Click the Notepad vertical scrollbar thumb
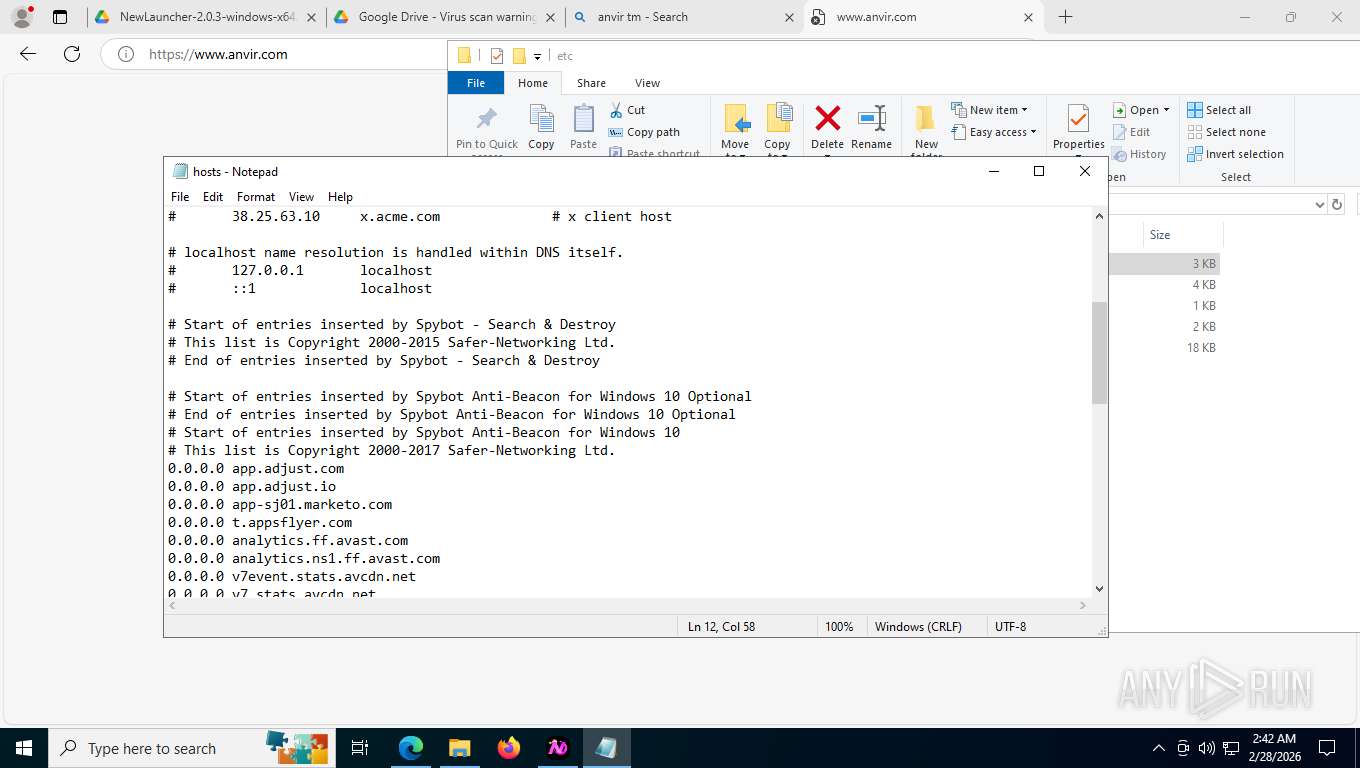 click(x=1099, y=352)
